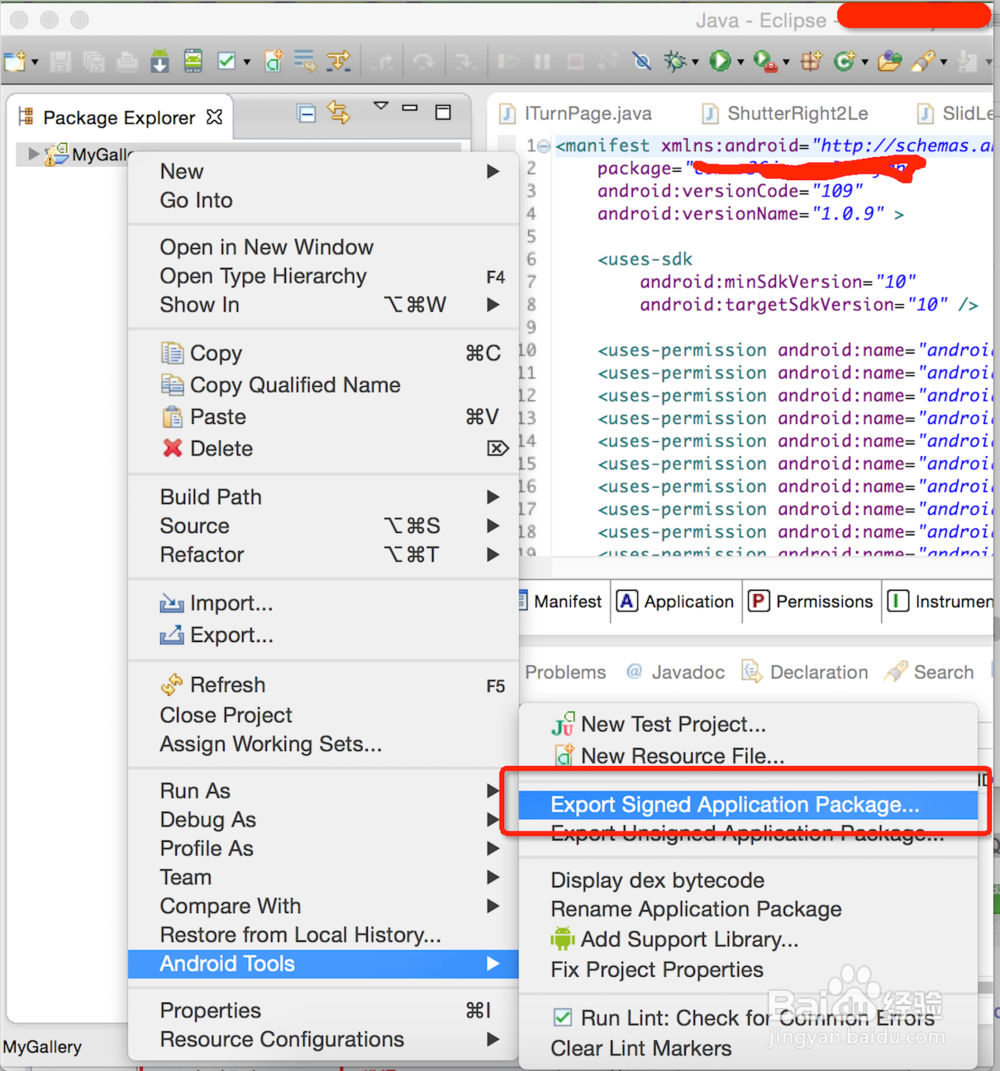Choose New Resource File from submenu
Screen dimensions: 1000x1071
[x=748, y=756]
